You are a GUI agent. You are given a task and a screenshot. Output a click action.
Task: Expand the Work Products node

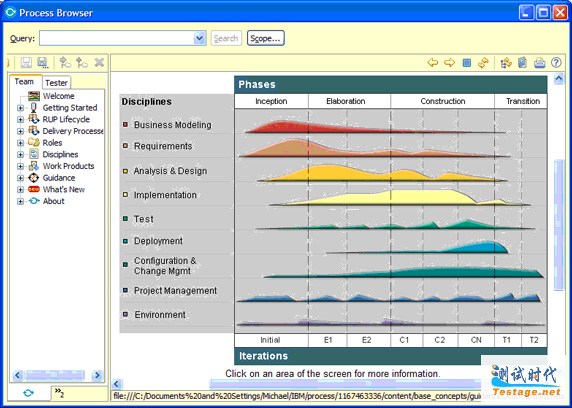pos(20,166)
